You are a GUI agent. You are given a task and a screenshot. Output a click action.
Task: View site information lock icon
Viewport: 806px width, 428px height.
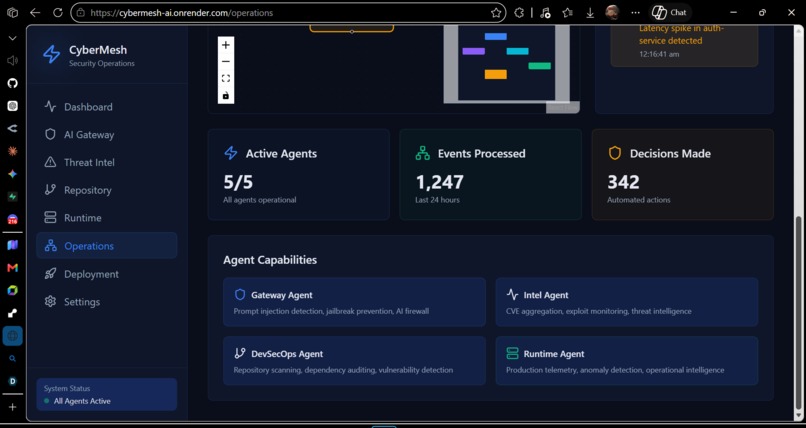(80, 13)
